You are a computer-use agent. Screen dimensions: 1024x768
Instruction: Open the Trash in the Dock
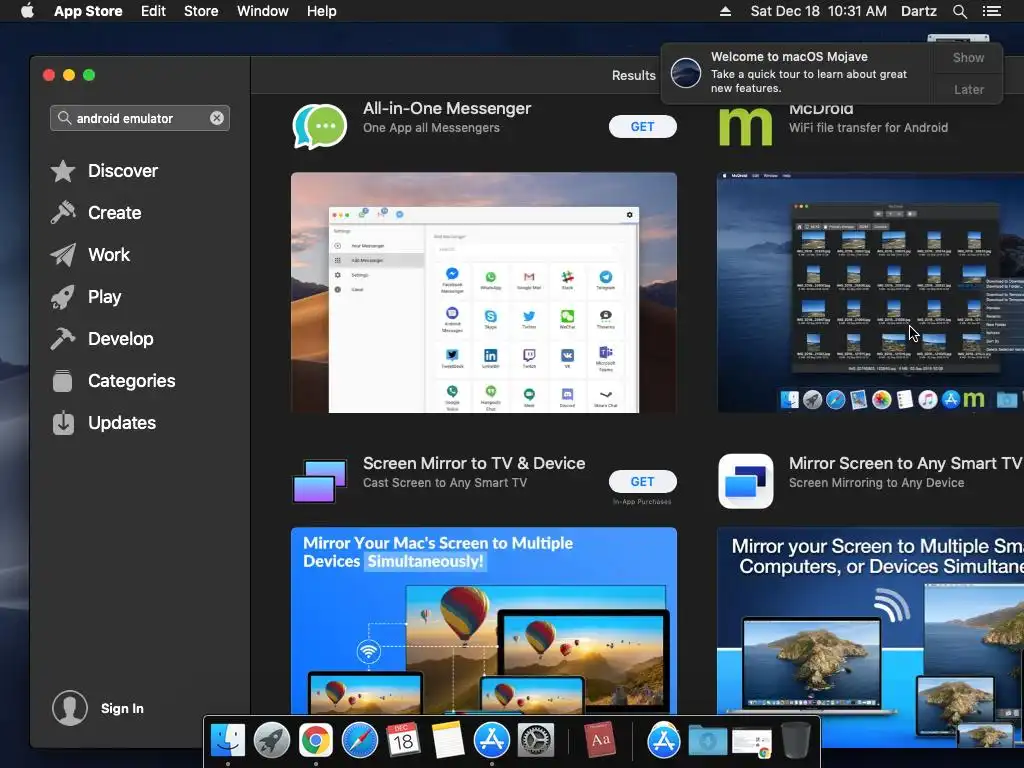795,741
